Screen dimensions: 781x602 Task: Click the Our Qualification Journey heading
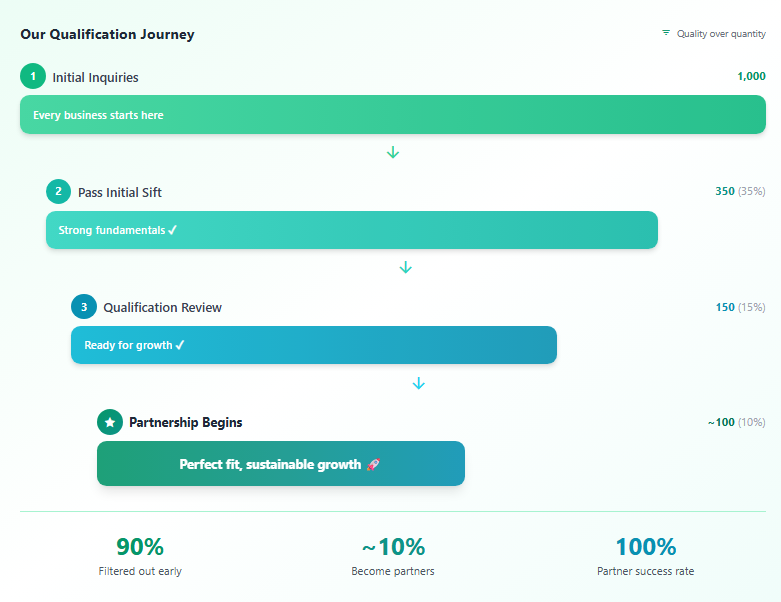click(107, 34)
